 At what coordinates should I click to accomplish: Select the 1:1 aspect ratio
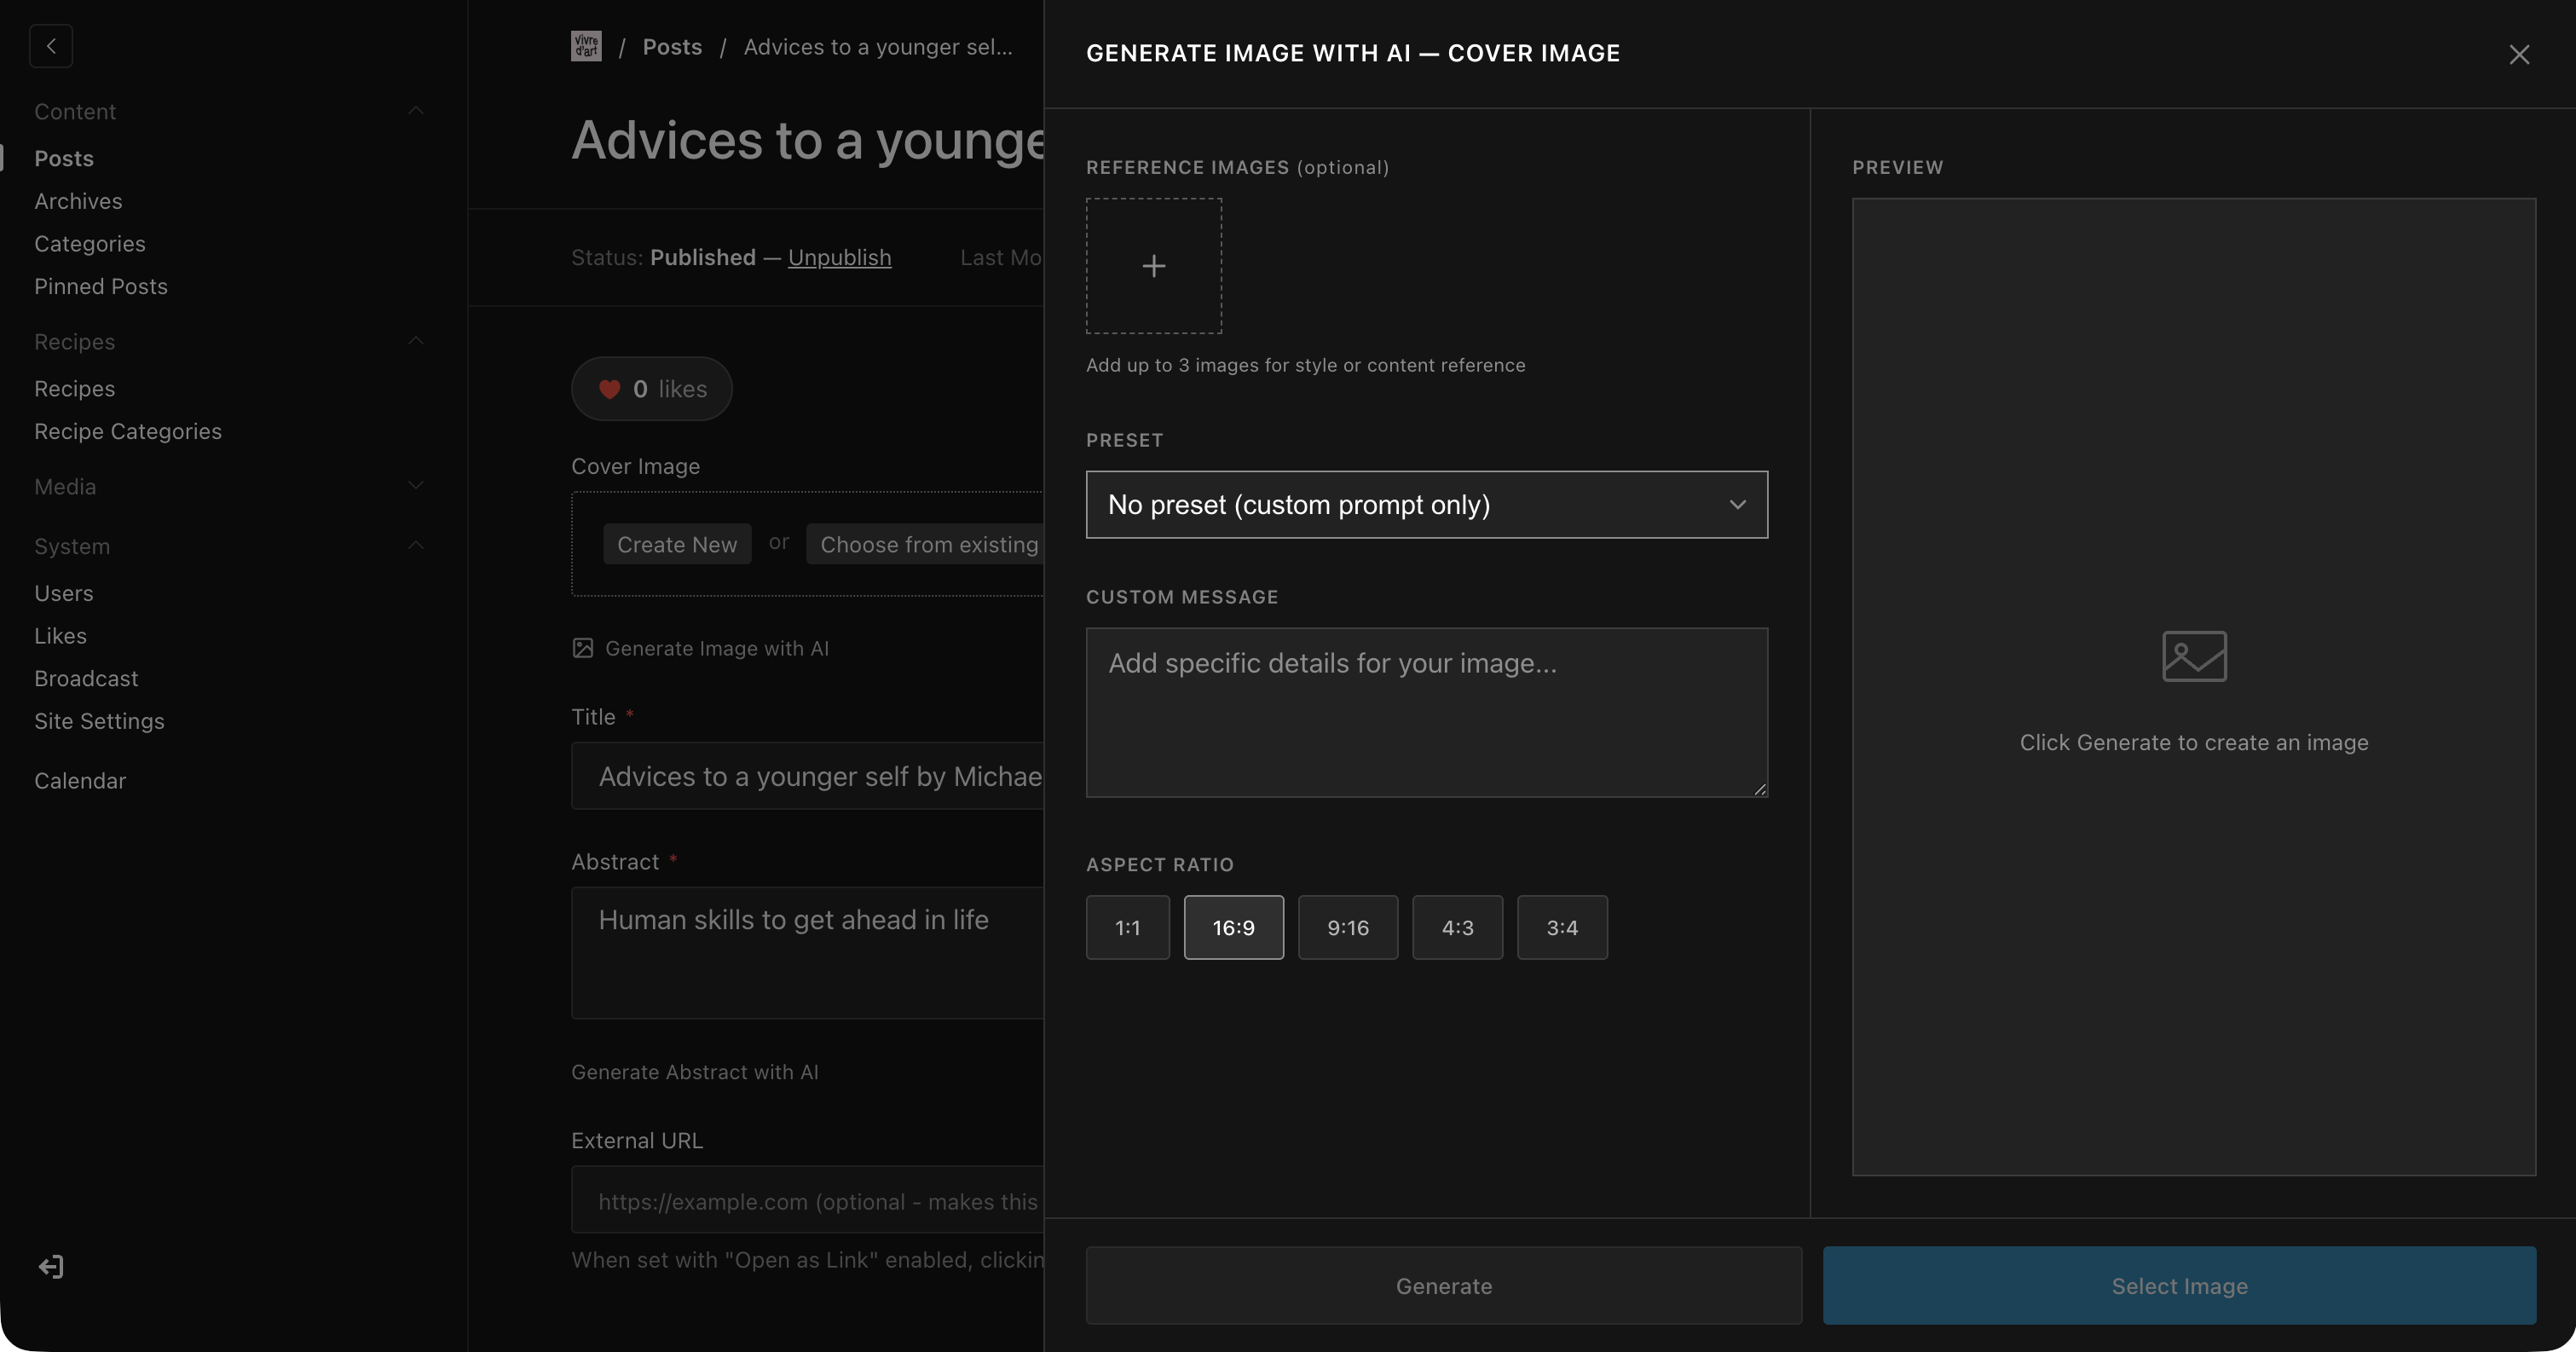click(1127, 927)
